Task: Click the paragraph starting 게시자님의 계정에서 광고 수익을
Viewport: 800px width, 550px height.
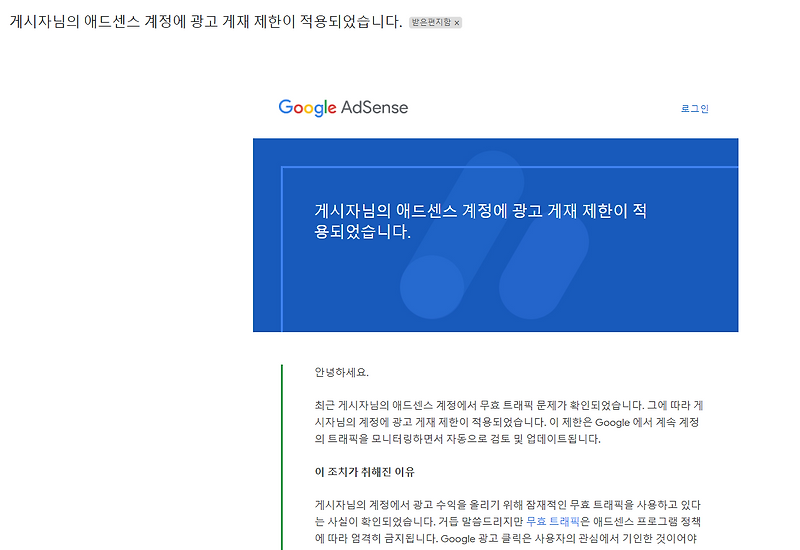Action: coord(508,521)
